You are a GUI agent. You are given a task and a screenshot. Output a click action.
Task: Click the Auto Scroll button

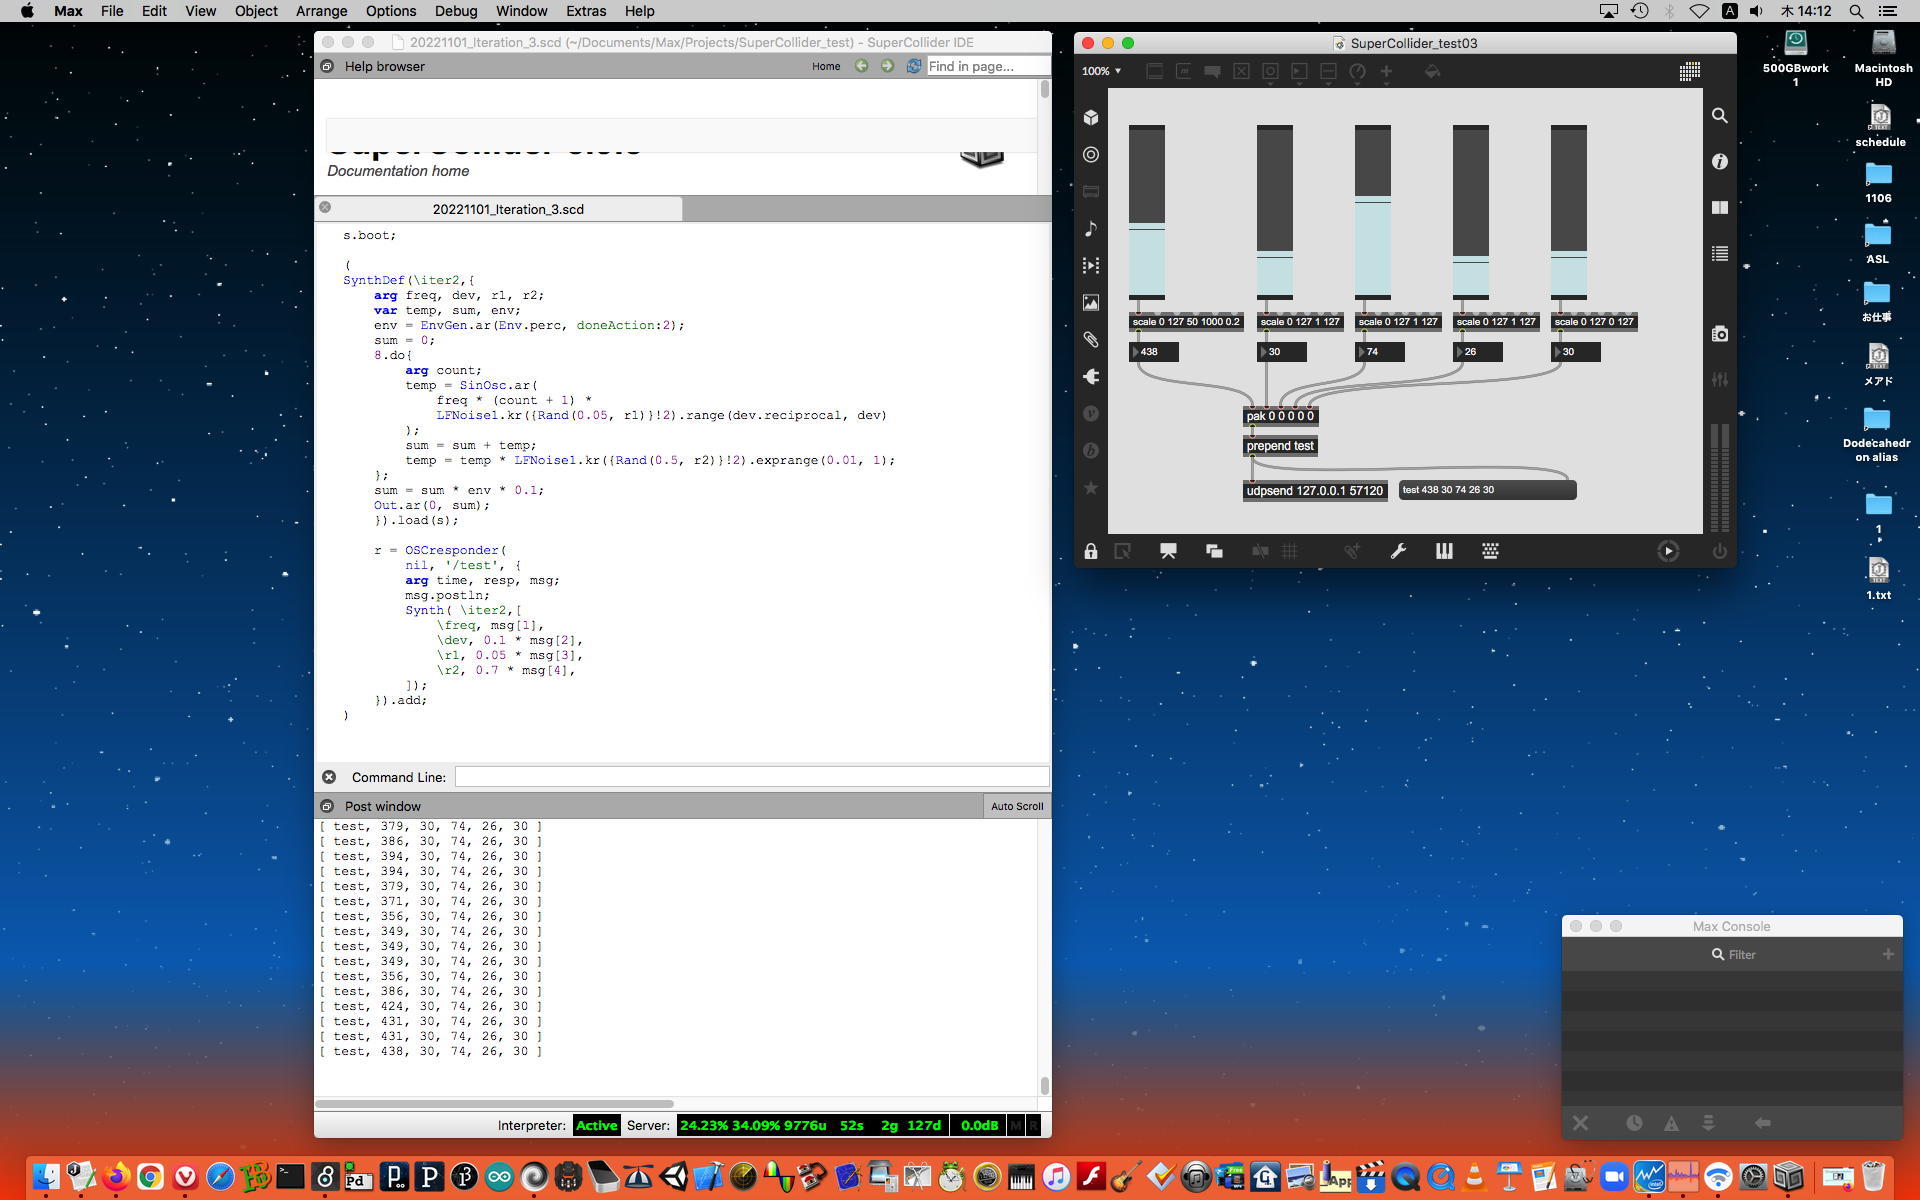tap(1016, 806)
